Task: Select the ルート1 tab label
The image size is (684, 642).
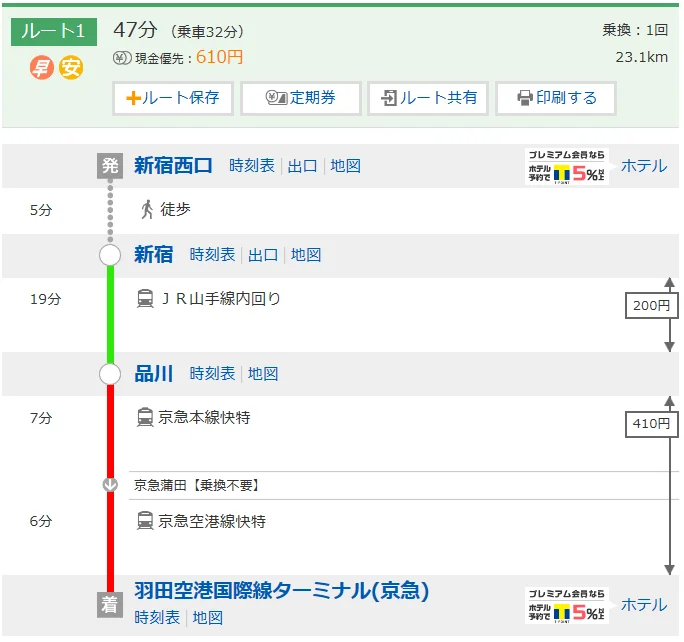Action: [x=54, y=31]
